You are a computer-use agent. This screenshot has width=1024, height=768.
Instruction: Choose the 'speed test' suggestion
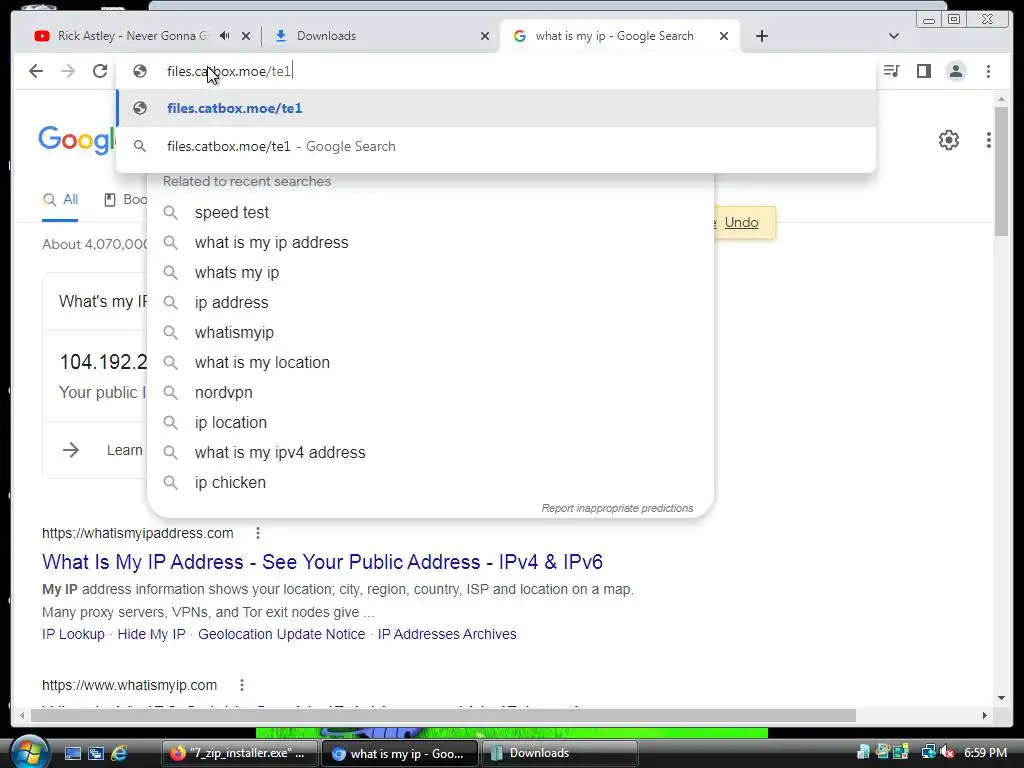click(430, 212)
